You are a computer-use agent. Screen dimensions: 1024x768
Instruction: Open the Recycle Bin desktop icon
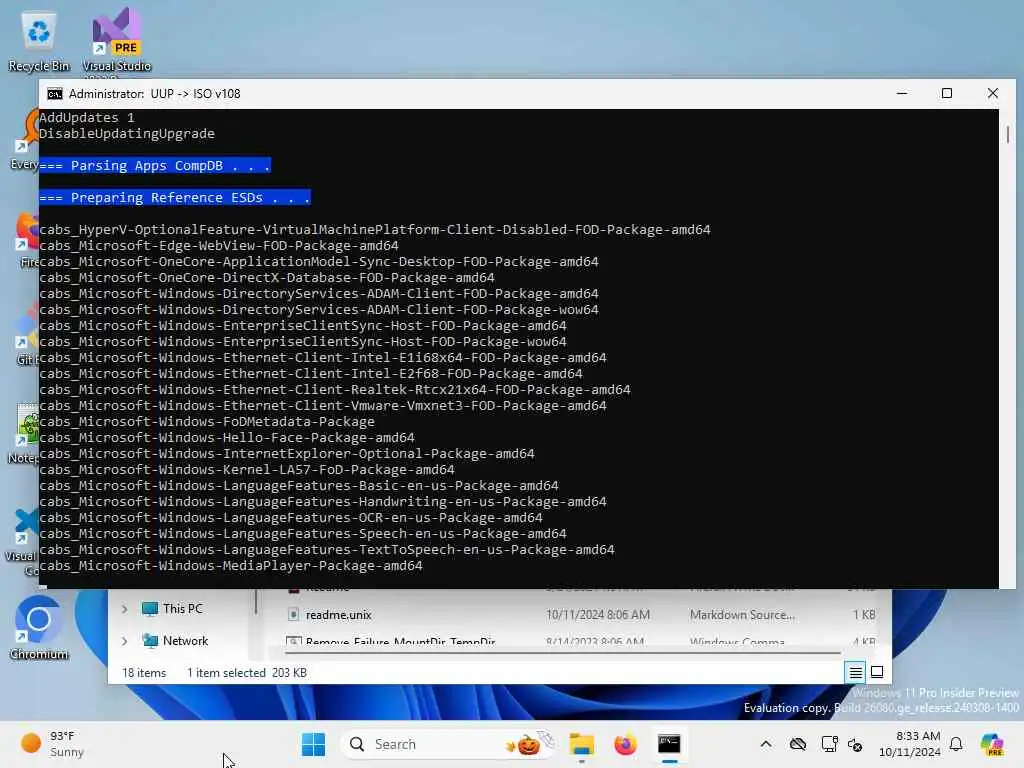point(39,40)
